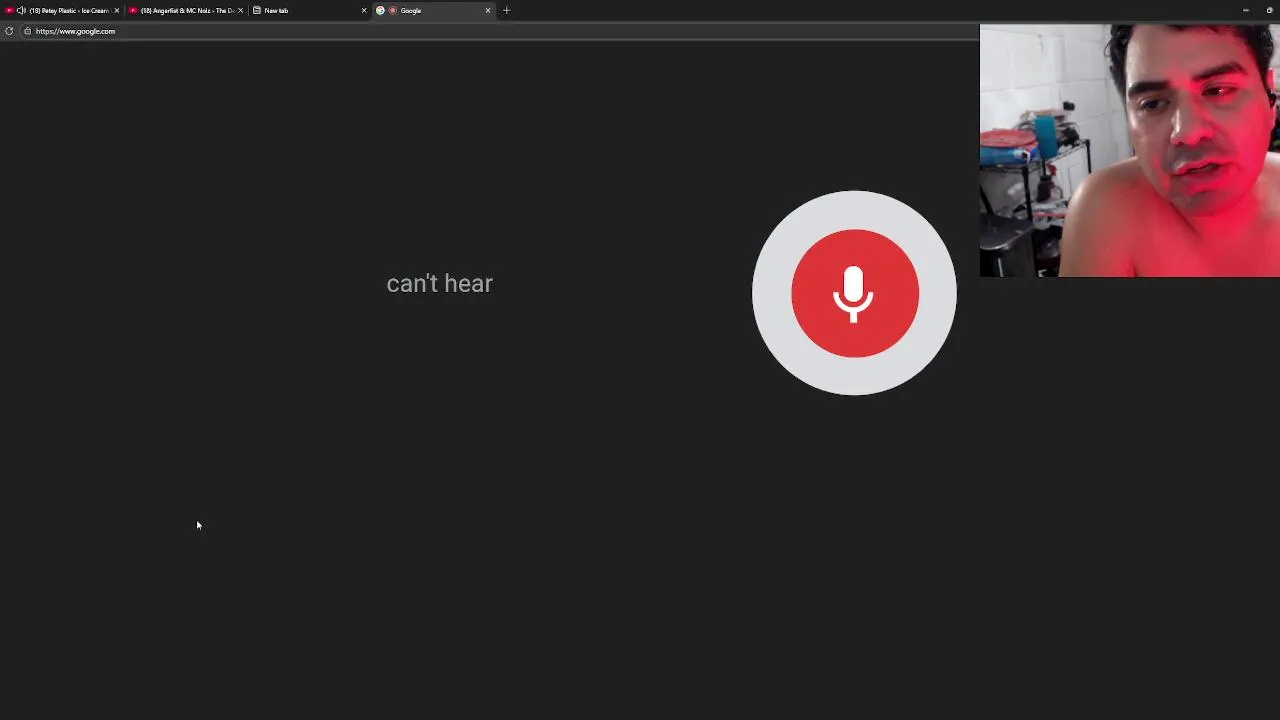Viewport: 1280px width, 720px height.
Task: Minimize the browser window
Action: click(1245, 10)
